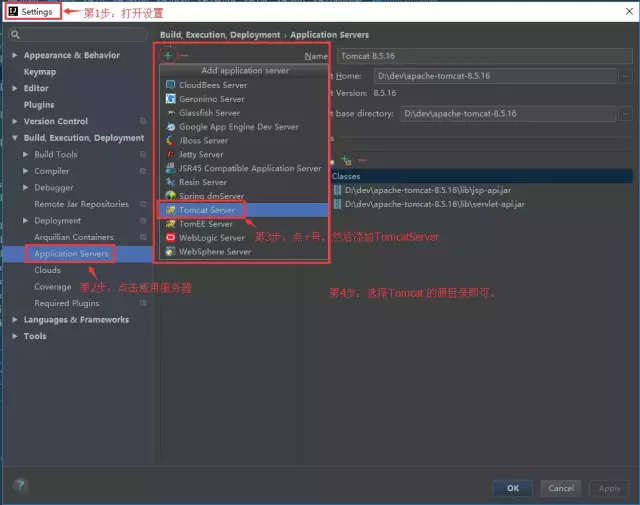The width and height of the screenshot is (640, 505).
Task: Choose TomEE Server entry
Action: [x=244, y=224]
